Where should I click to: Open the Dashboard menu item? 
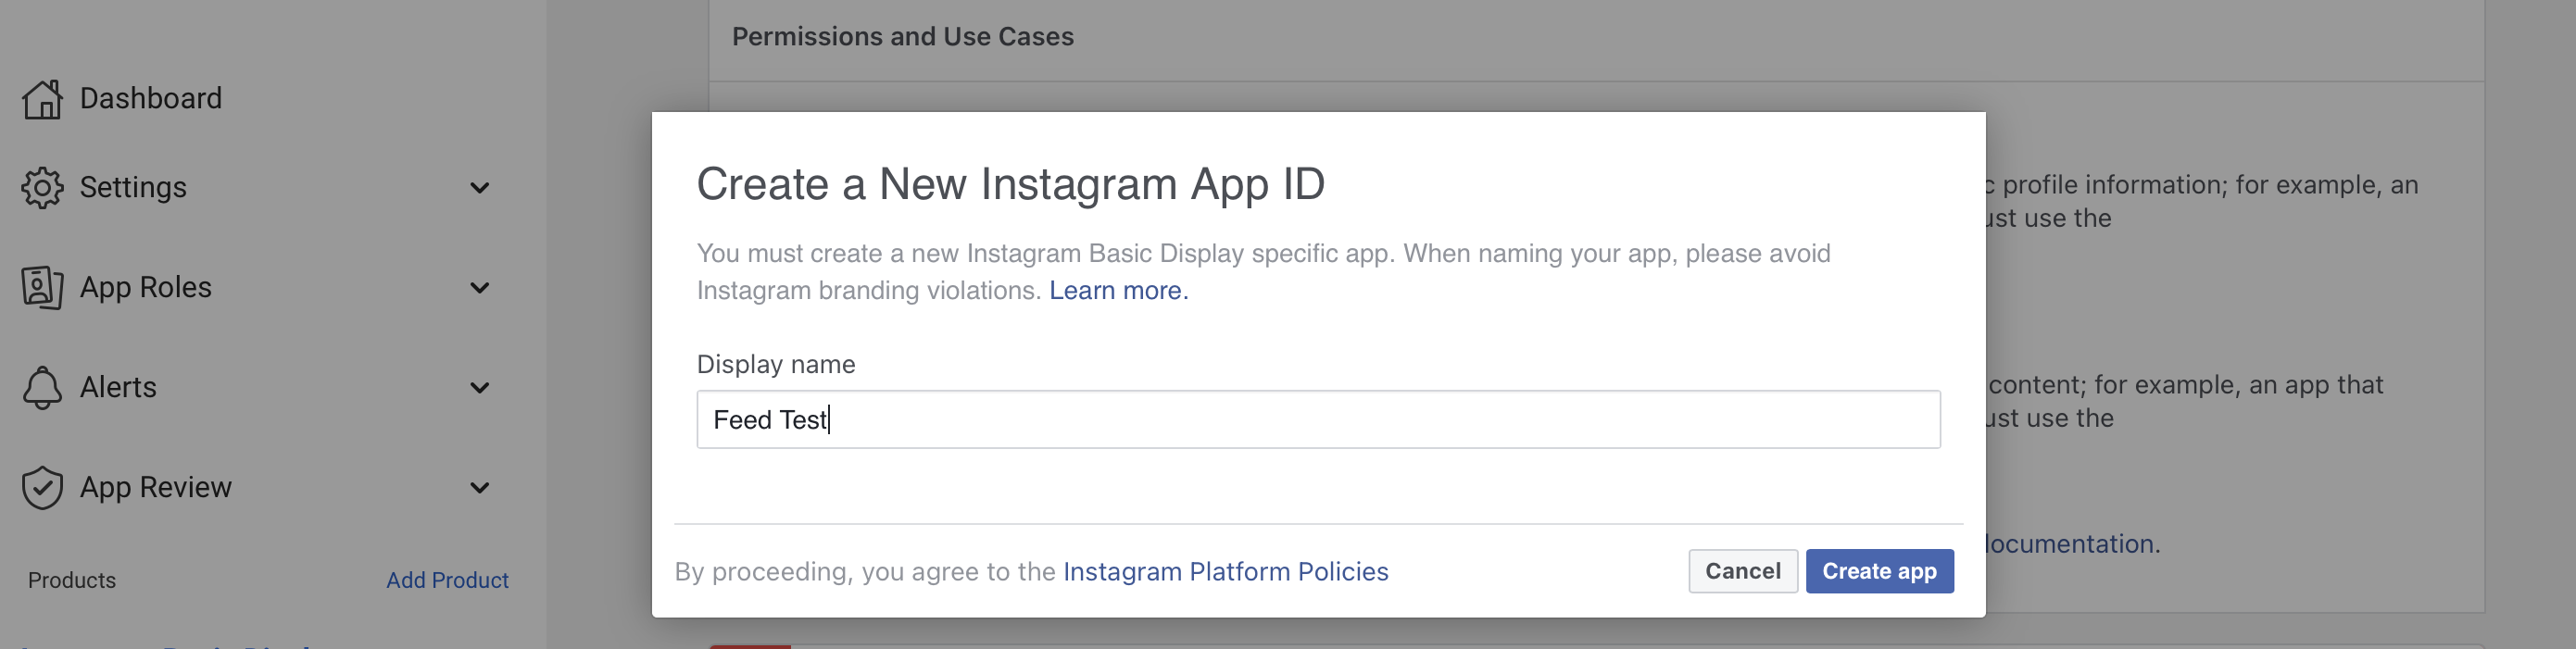point(151,99)
